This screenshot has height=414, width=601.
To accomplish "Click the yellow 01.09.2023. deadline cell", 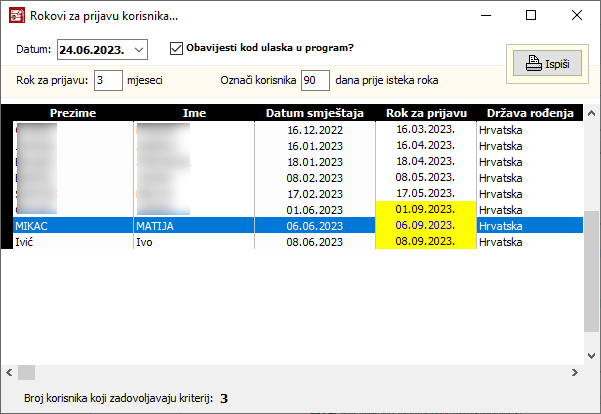I will (x=425, y=210).
